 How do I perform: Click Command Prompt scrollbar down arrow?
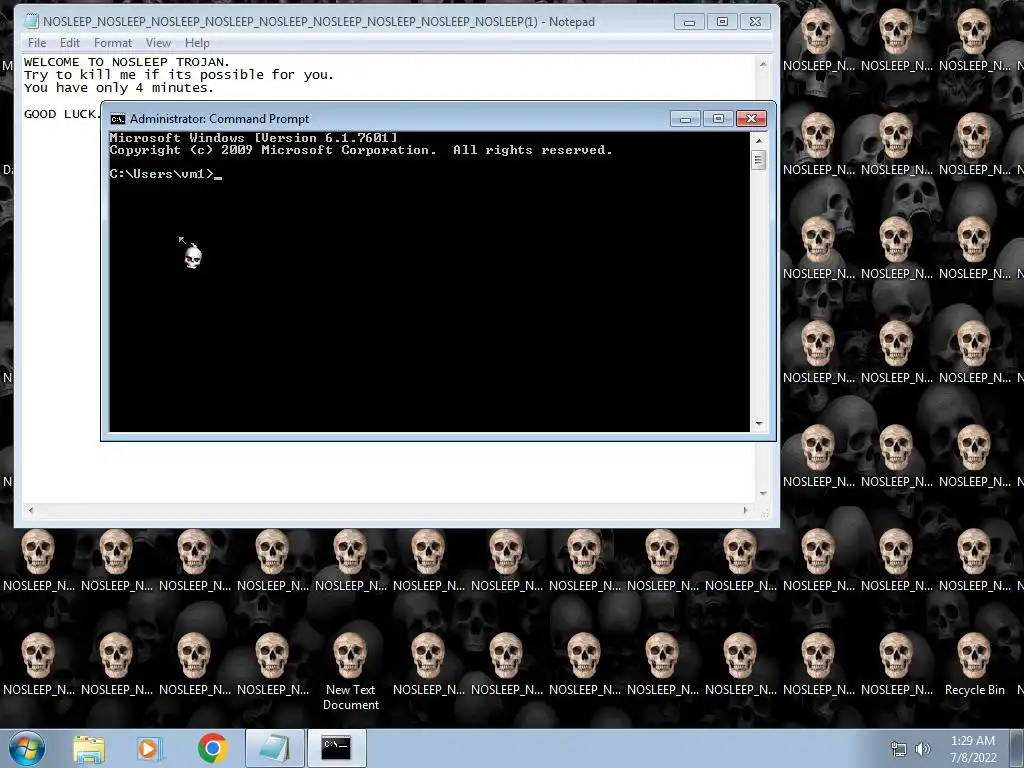pyautogui.click(x=758, y=424)
